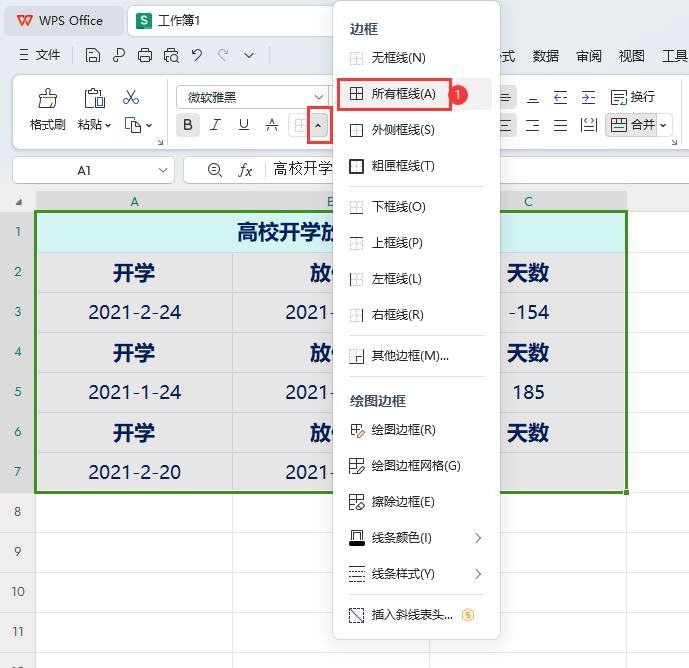Screen dimensions: 689x668
Task: Open the border dropdown arrow
Action: 319,125
